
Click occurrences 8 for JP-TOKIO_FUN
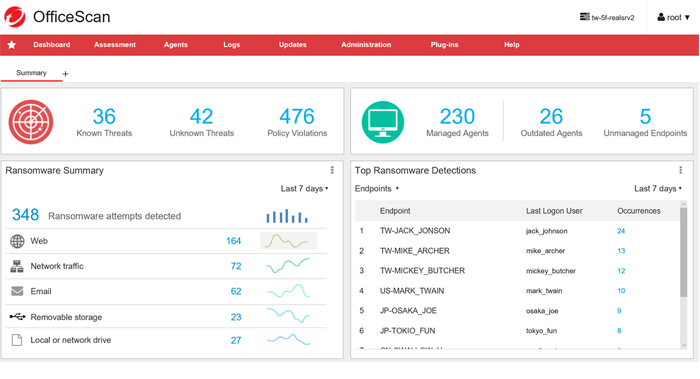[619, 331]
